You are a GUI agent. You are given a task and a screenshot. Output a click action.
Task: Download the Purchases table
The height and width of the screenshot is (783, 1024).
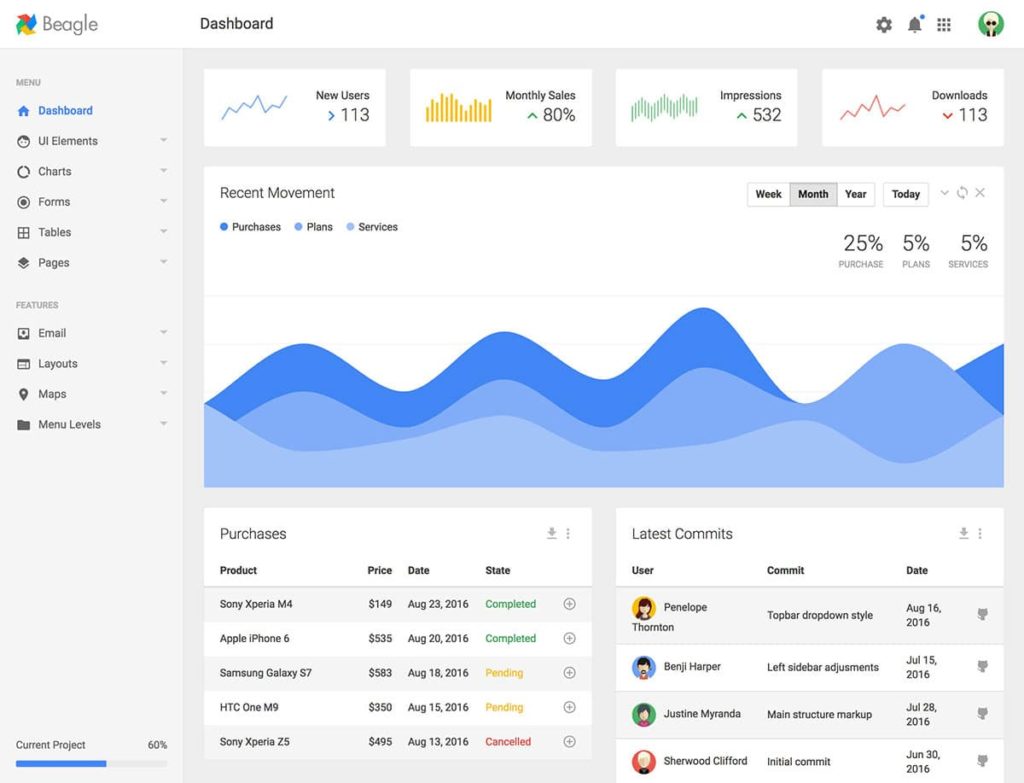(x=552, y=534)
